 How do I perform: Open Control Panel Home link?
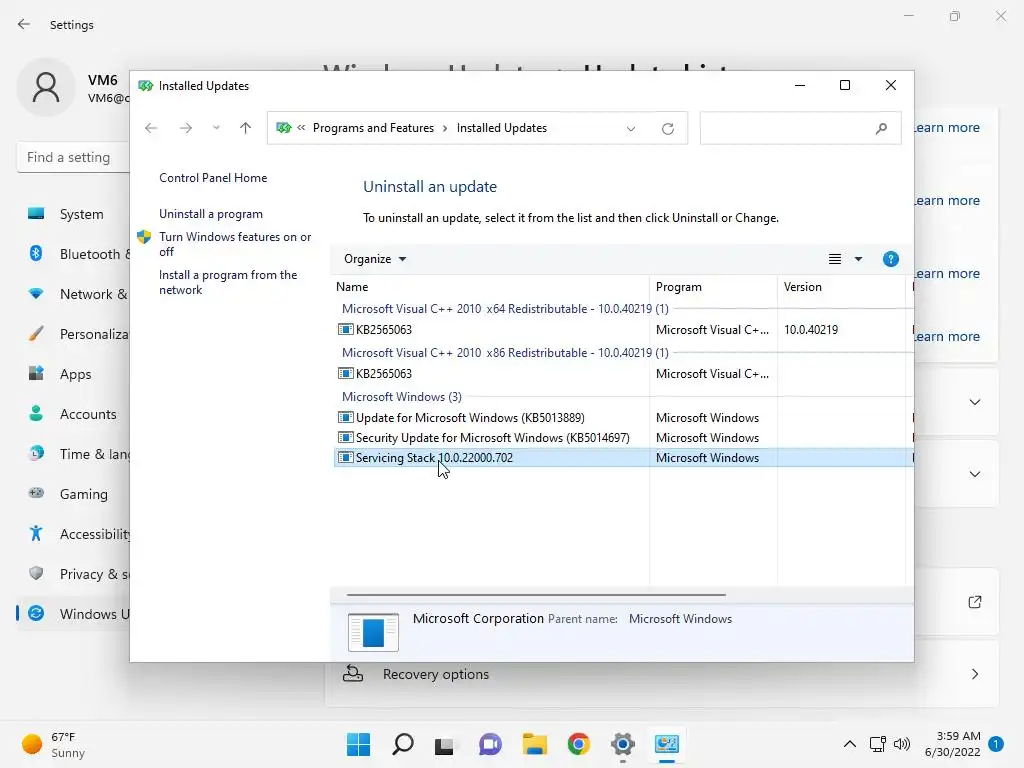coord(213,178)
